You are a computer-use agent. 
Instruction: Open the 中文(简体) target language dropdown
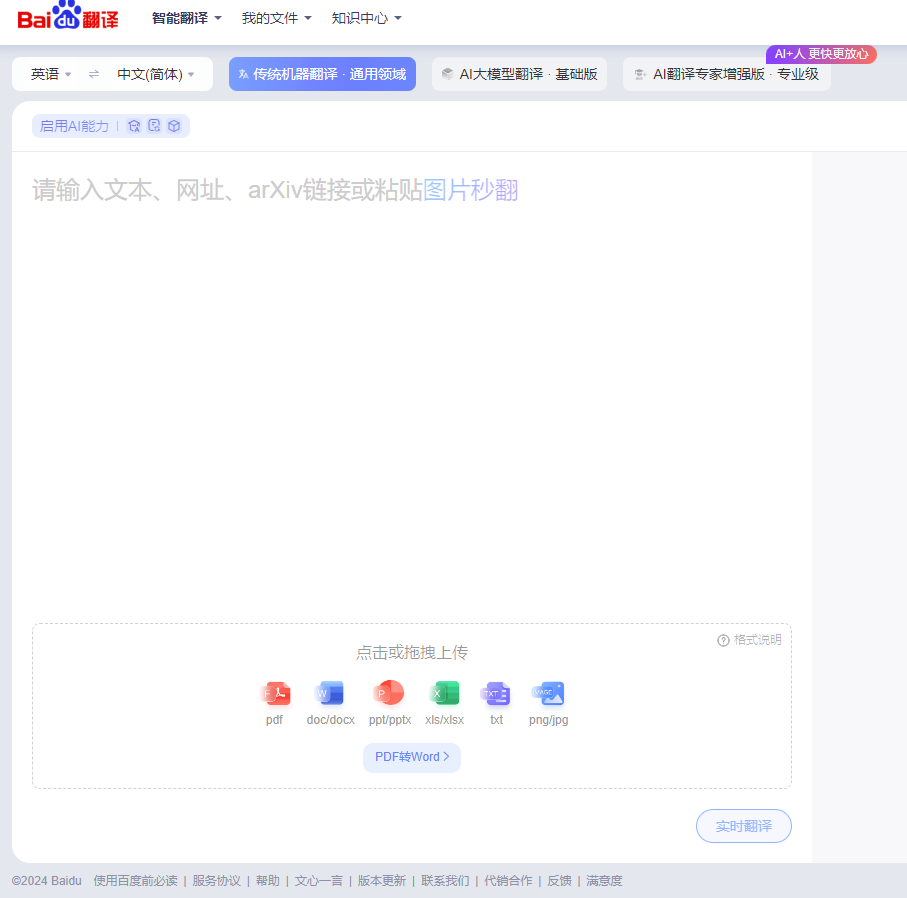click(x=156, y=74)
